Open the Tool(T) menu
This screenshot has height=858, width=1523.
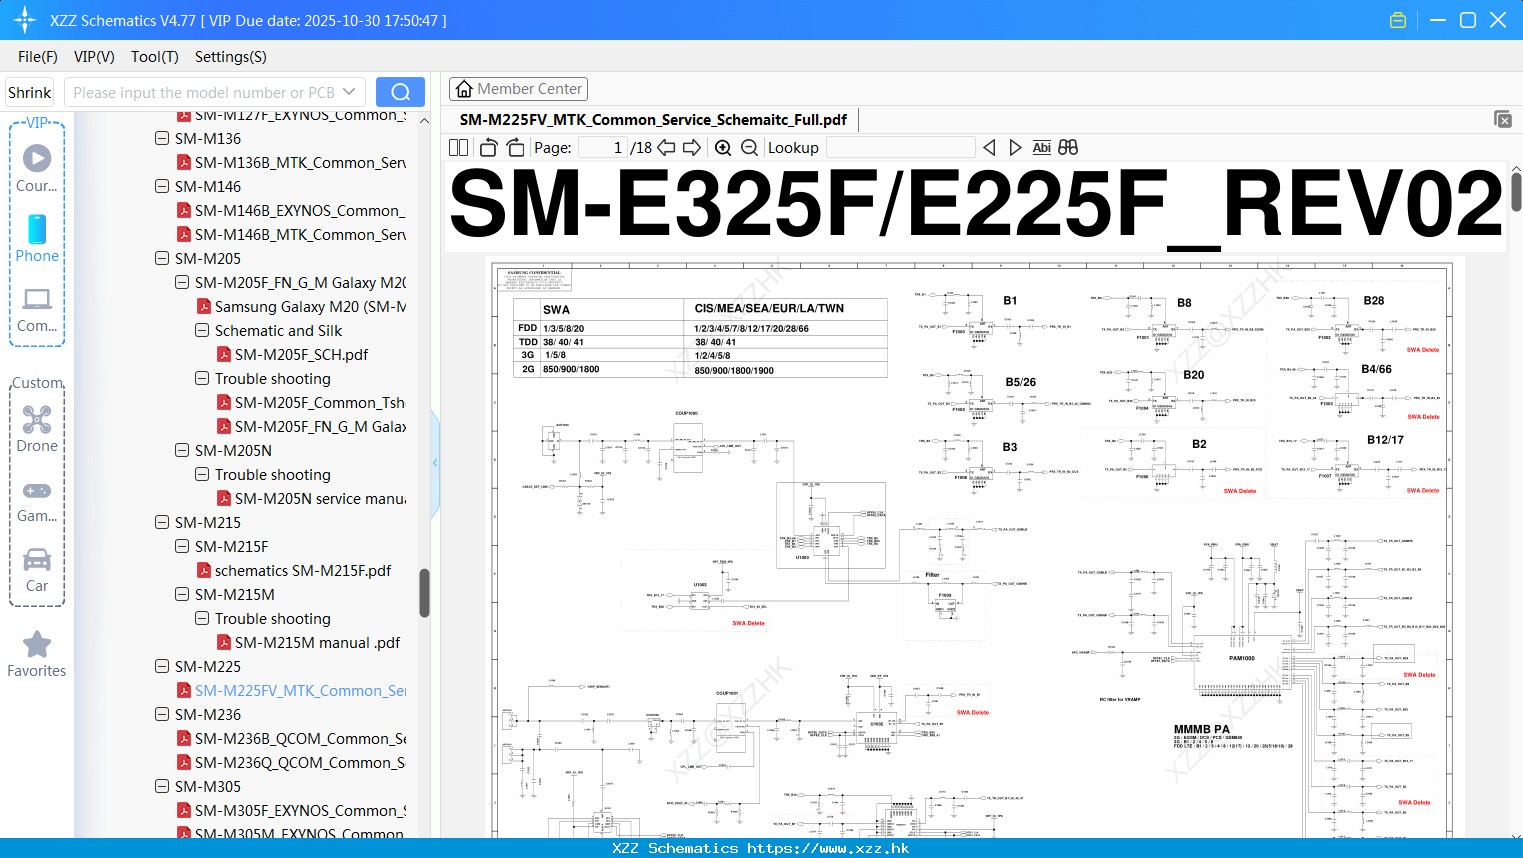[155, 57]
